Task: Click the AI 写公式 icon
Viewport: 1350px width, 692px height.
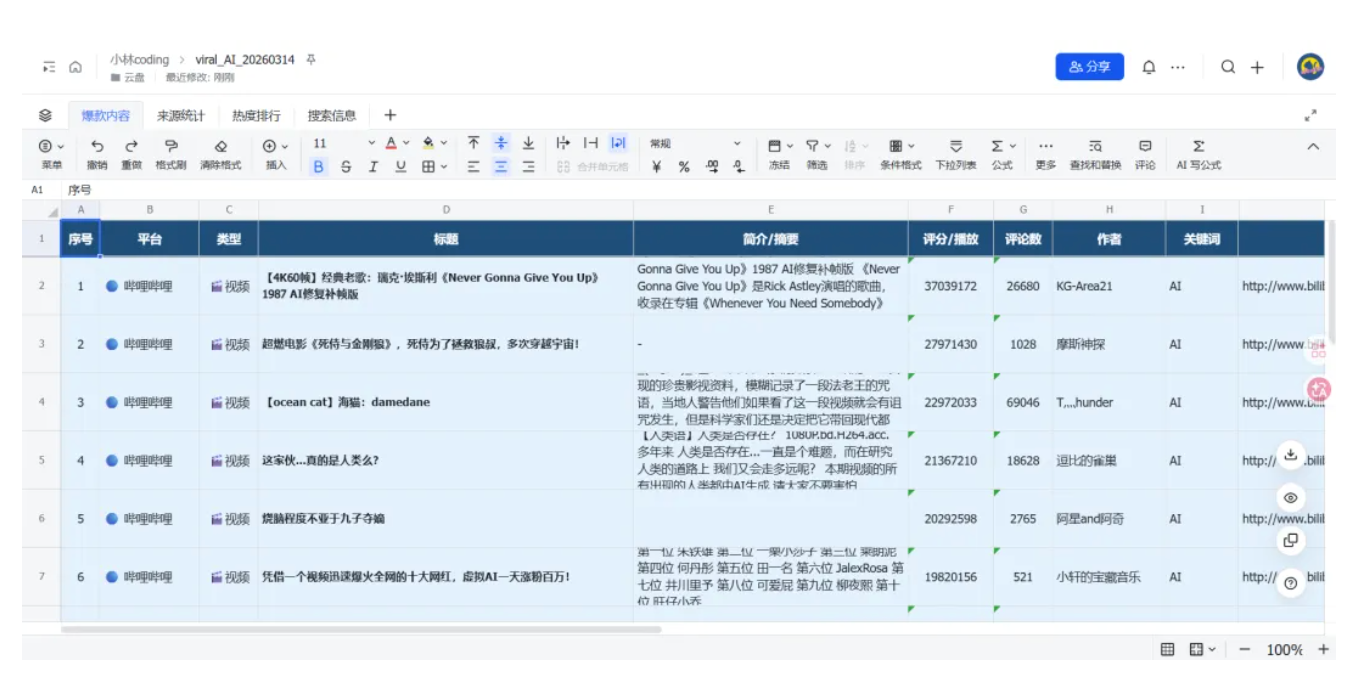Action: [x=1198, y=146]
